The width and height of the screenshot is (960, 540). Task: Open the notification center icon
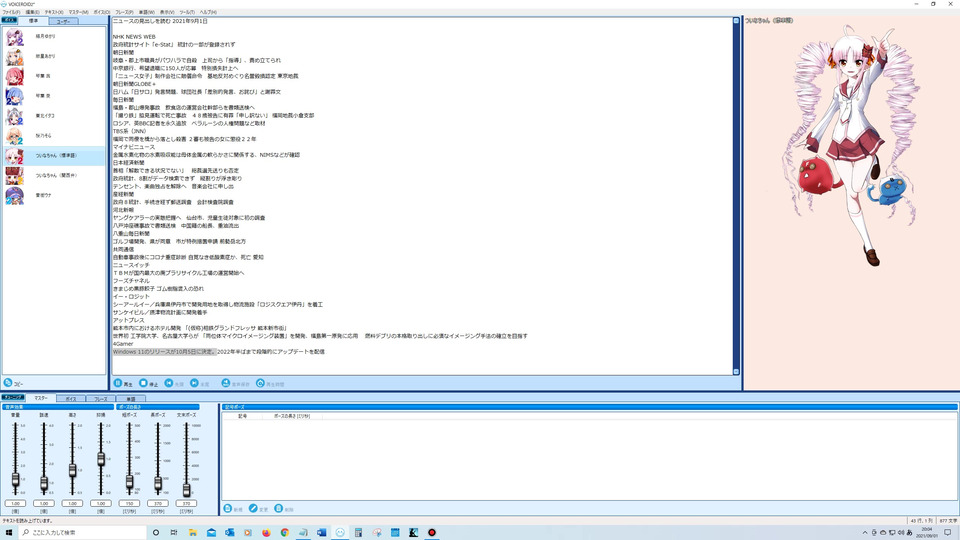tap(948, 533)
